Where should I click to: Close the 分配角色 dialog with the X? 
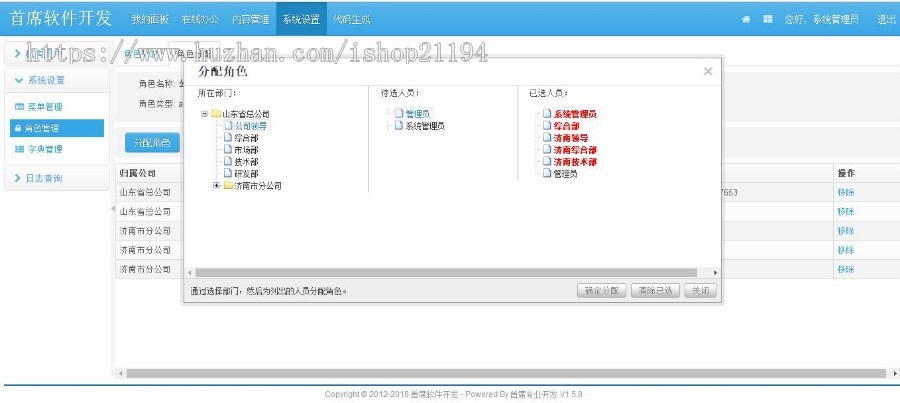pyautogui.click(x=708, y=71)
